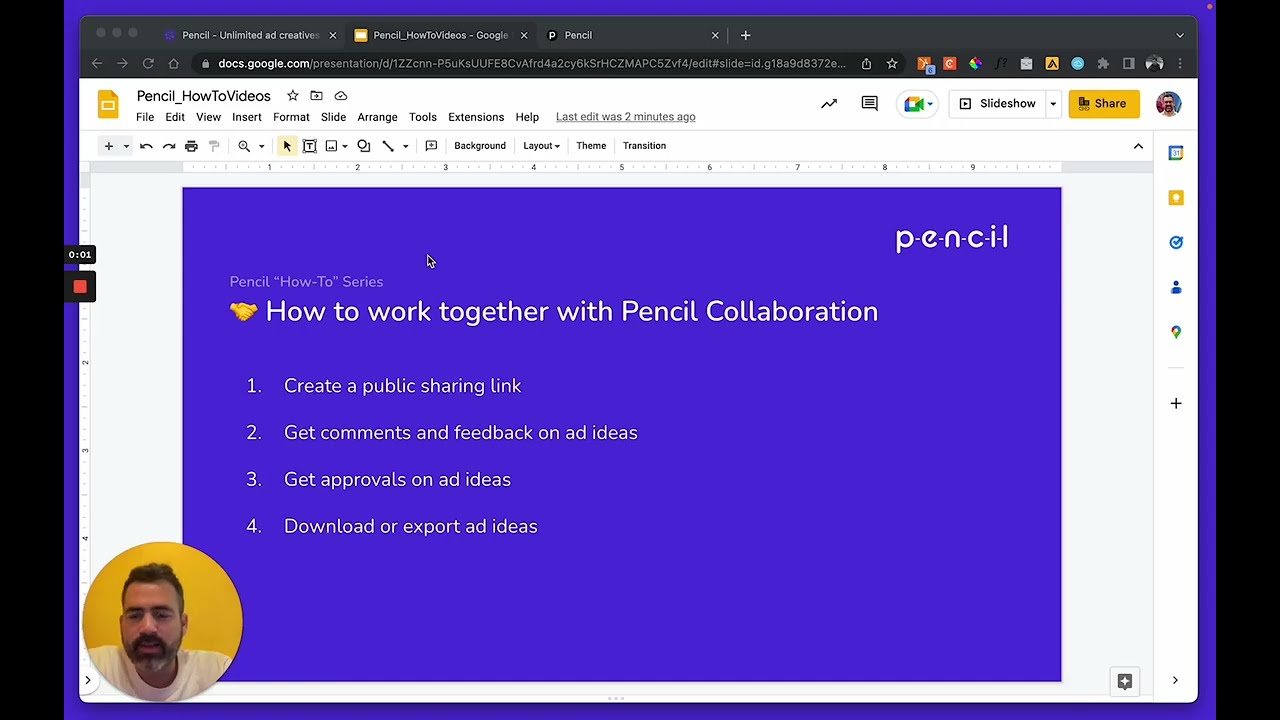Expand the line type dropdown arrow
Image resolution: width=1280 pixels, height=720 pixels.
(405, 146)
